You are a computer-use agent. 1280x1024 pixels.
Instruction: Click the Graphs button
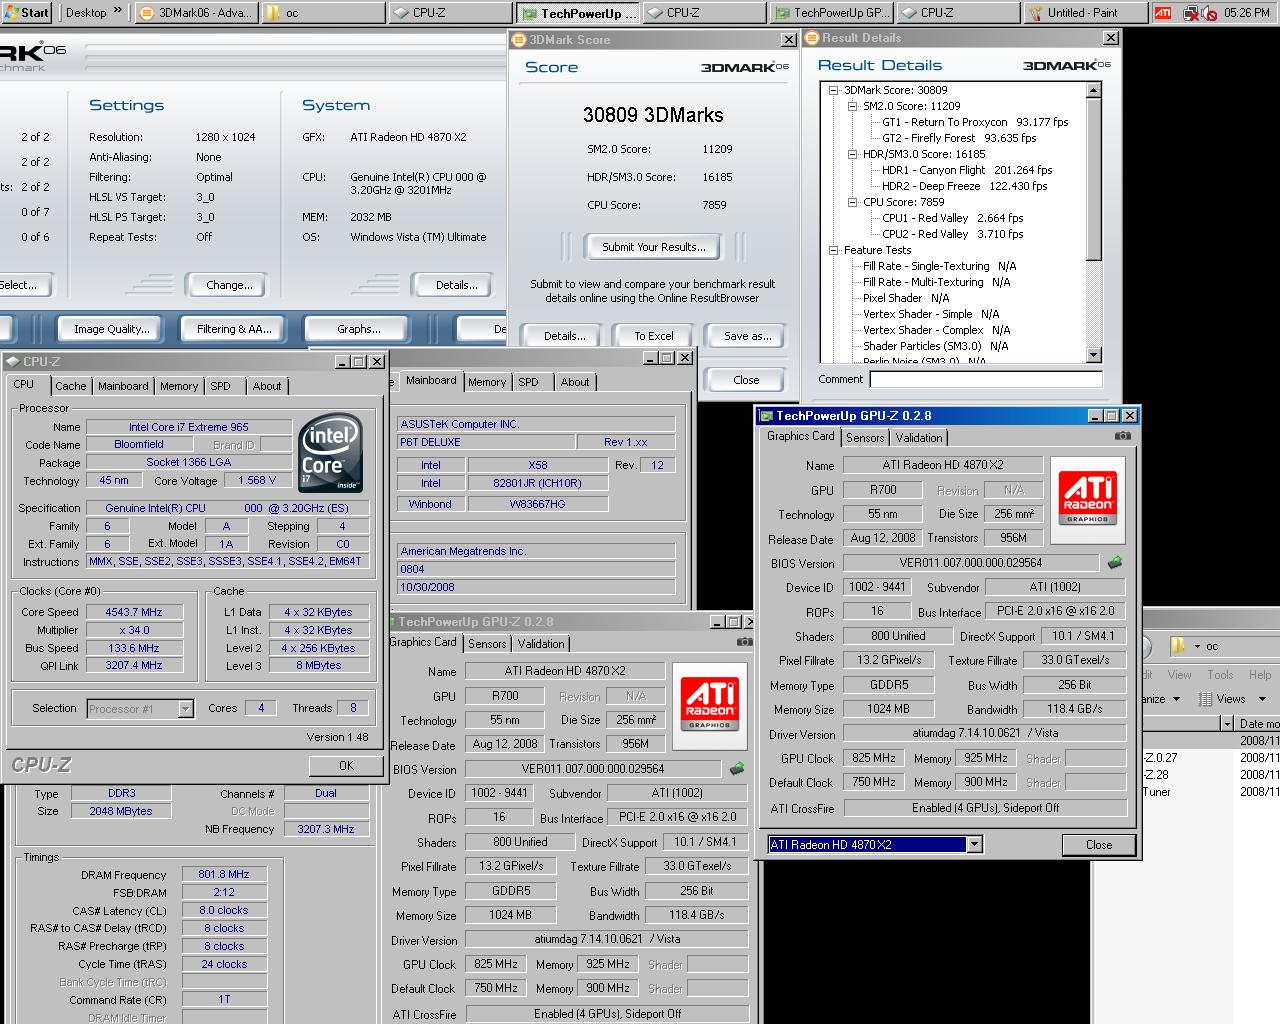point(358,329)
